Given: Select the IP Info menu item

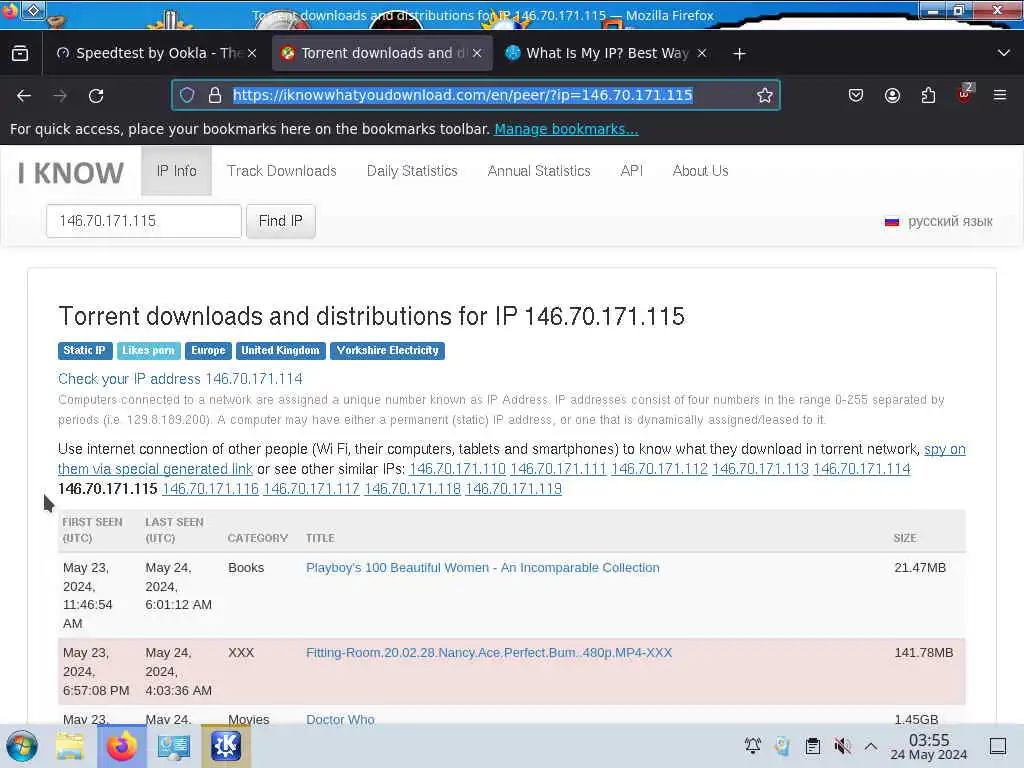Looking at the screenshot, I should coord(176,170).
